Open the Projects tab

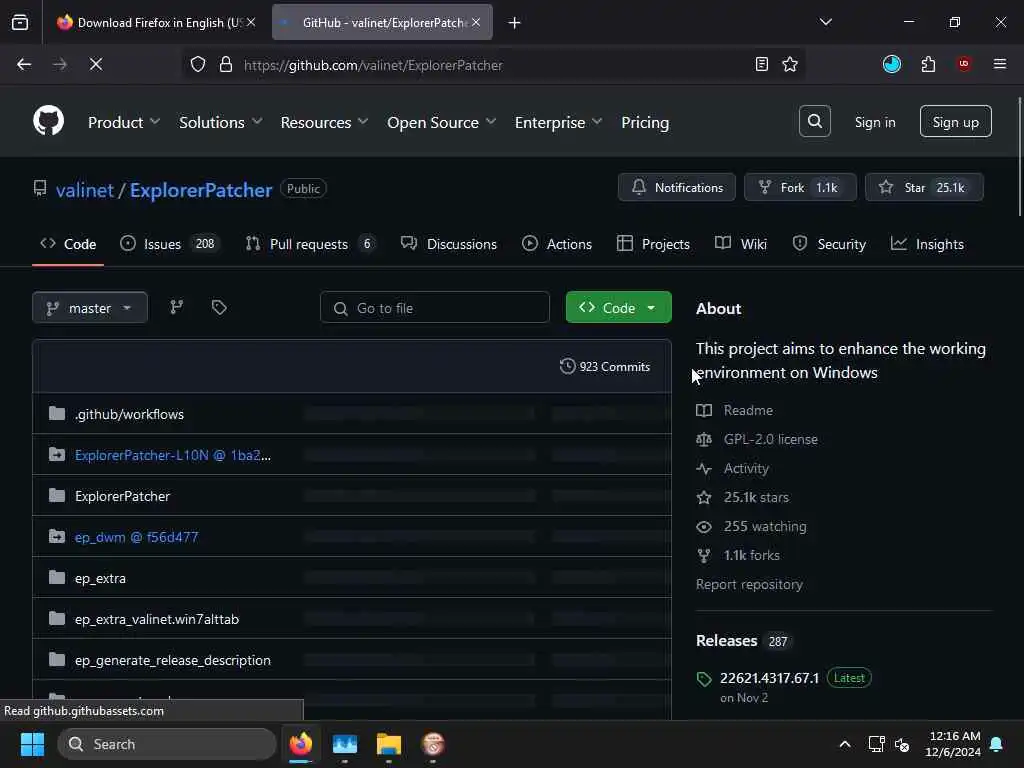(x=653, y=244)
